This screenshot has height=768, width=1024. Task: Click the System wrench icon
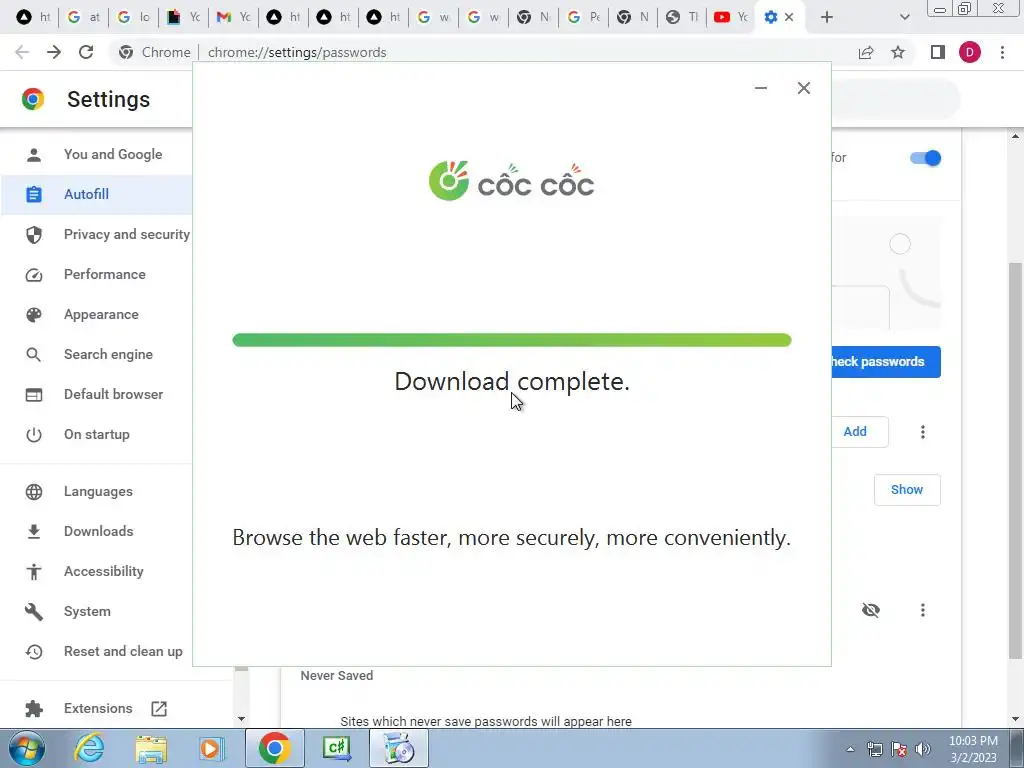[x=33, y=611]
